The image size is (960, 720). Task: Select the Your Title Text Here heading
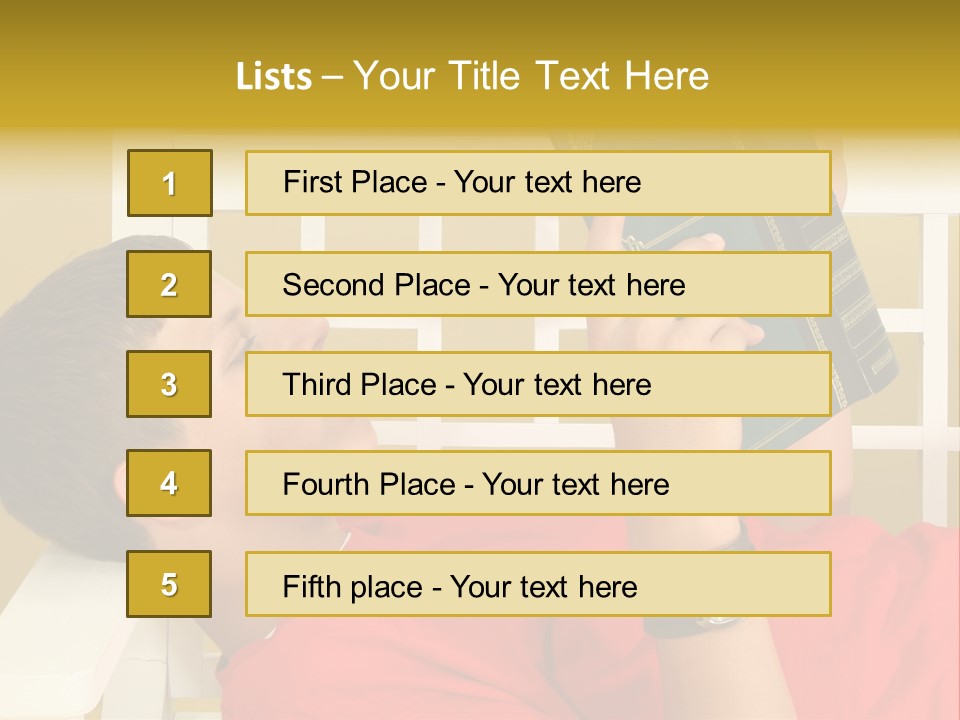point(531,77)
